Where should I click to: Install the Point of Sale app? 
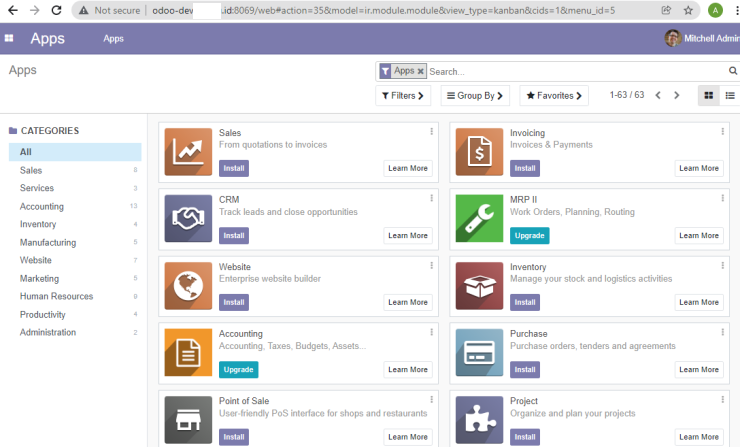pyautogui.click(x=234, y=437)
